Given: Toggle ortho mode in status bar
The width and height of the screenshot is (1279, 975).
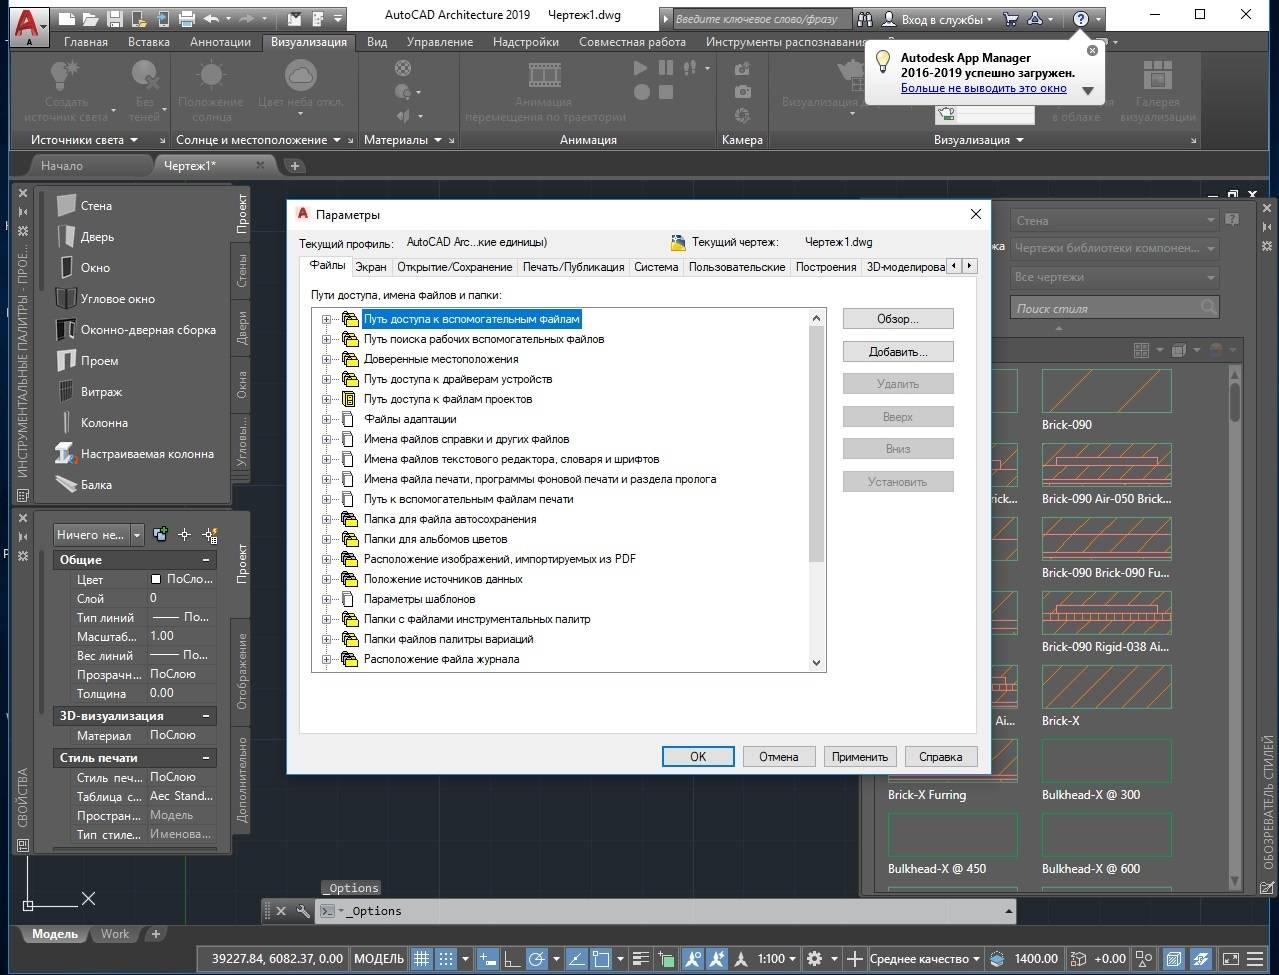Looking at the screenshot, I should click(512, 958).
